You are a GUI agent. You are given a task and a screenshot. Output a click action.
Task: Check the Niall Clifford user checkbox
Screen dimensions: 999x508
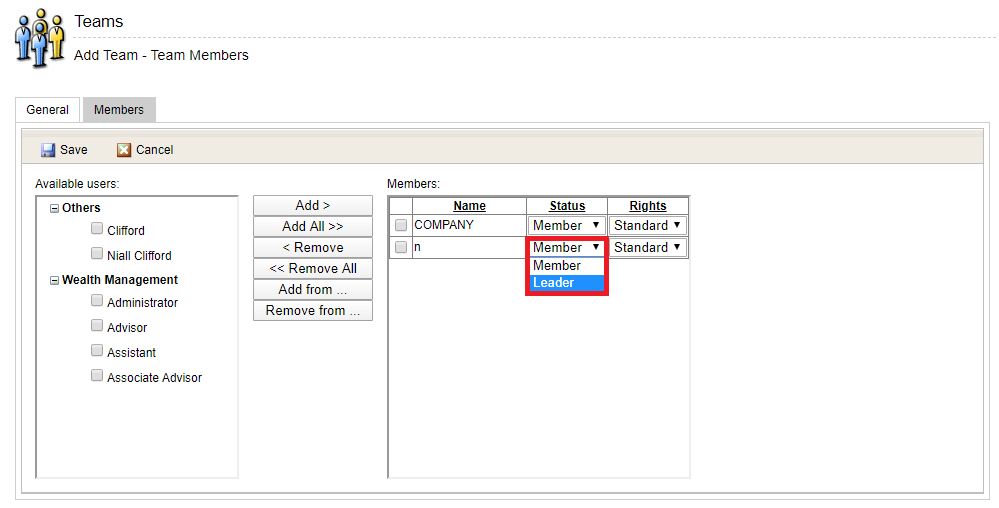(x=97, y=254)
